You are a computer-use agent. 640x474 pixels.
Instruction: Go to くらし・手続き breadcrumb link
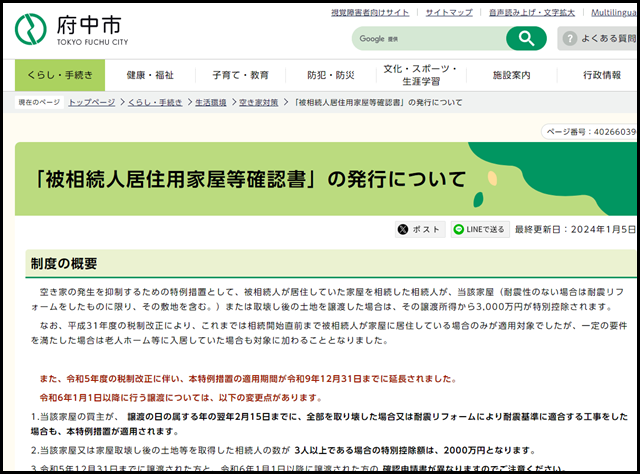pos(155,102)
